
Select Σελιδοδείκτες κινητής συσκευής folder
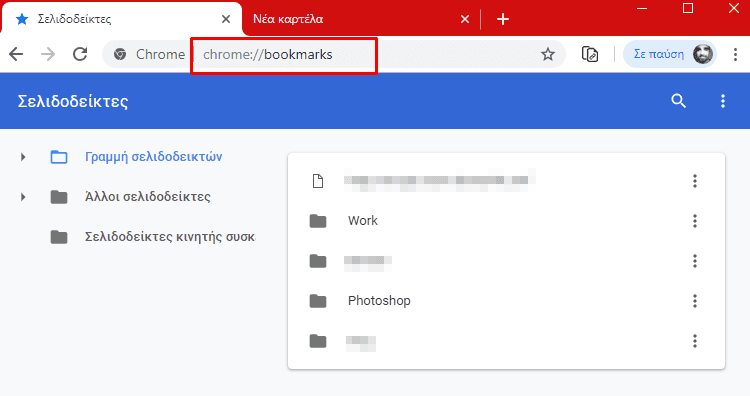pyautogui.click(x=170, y=237)
